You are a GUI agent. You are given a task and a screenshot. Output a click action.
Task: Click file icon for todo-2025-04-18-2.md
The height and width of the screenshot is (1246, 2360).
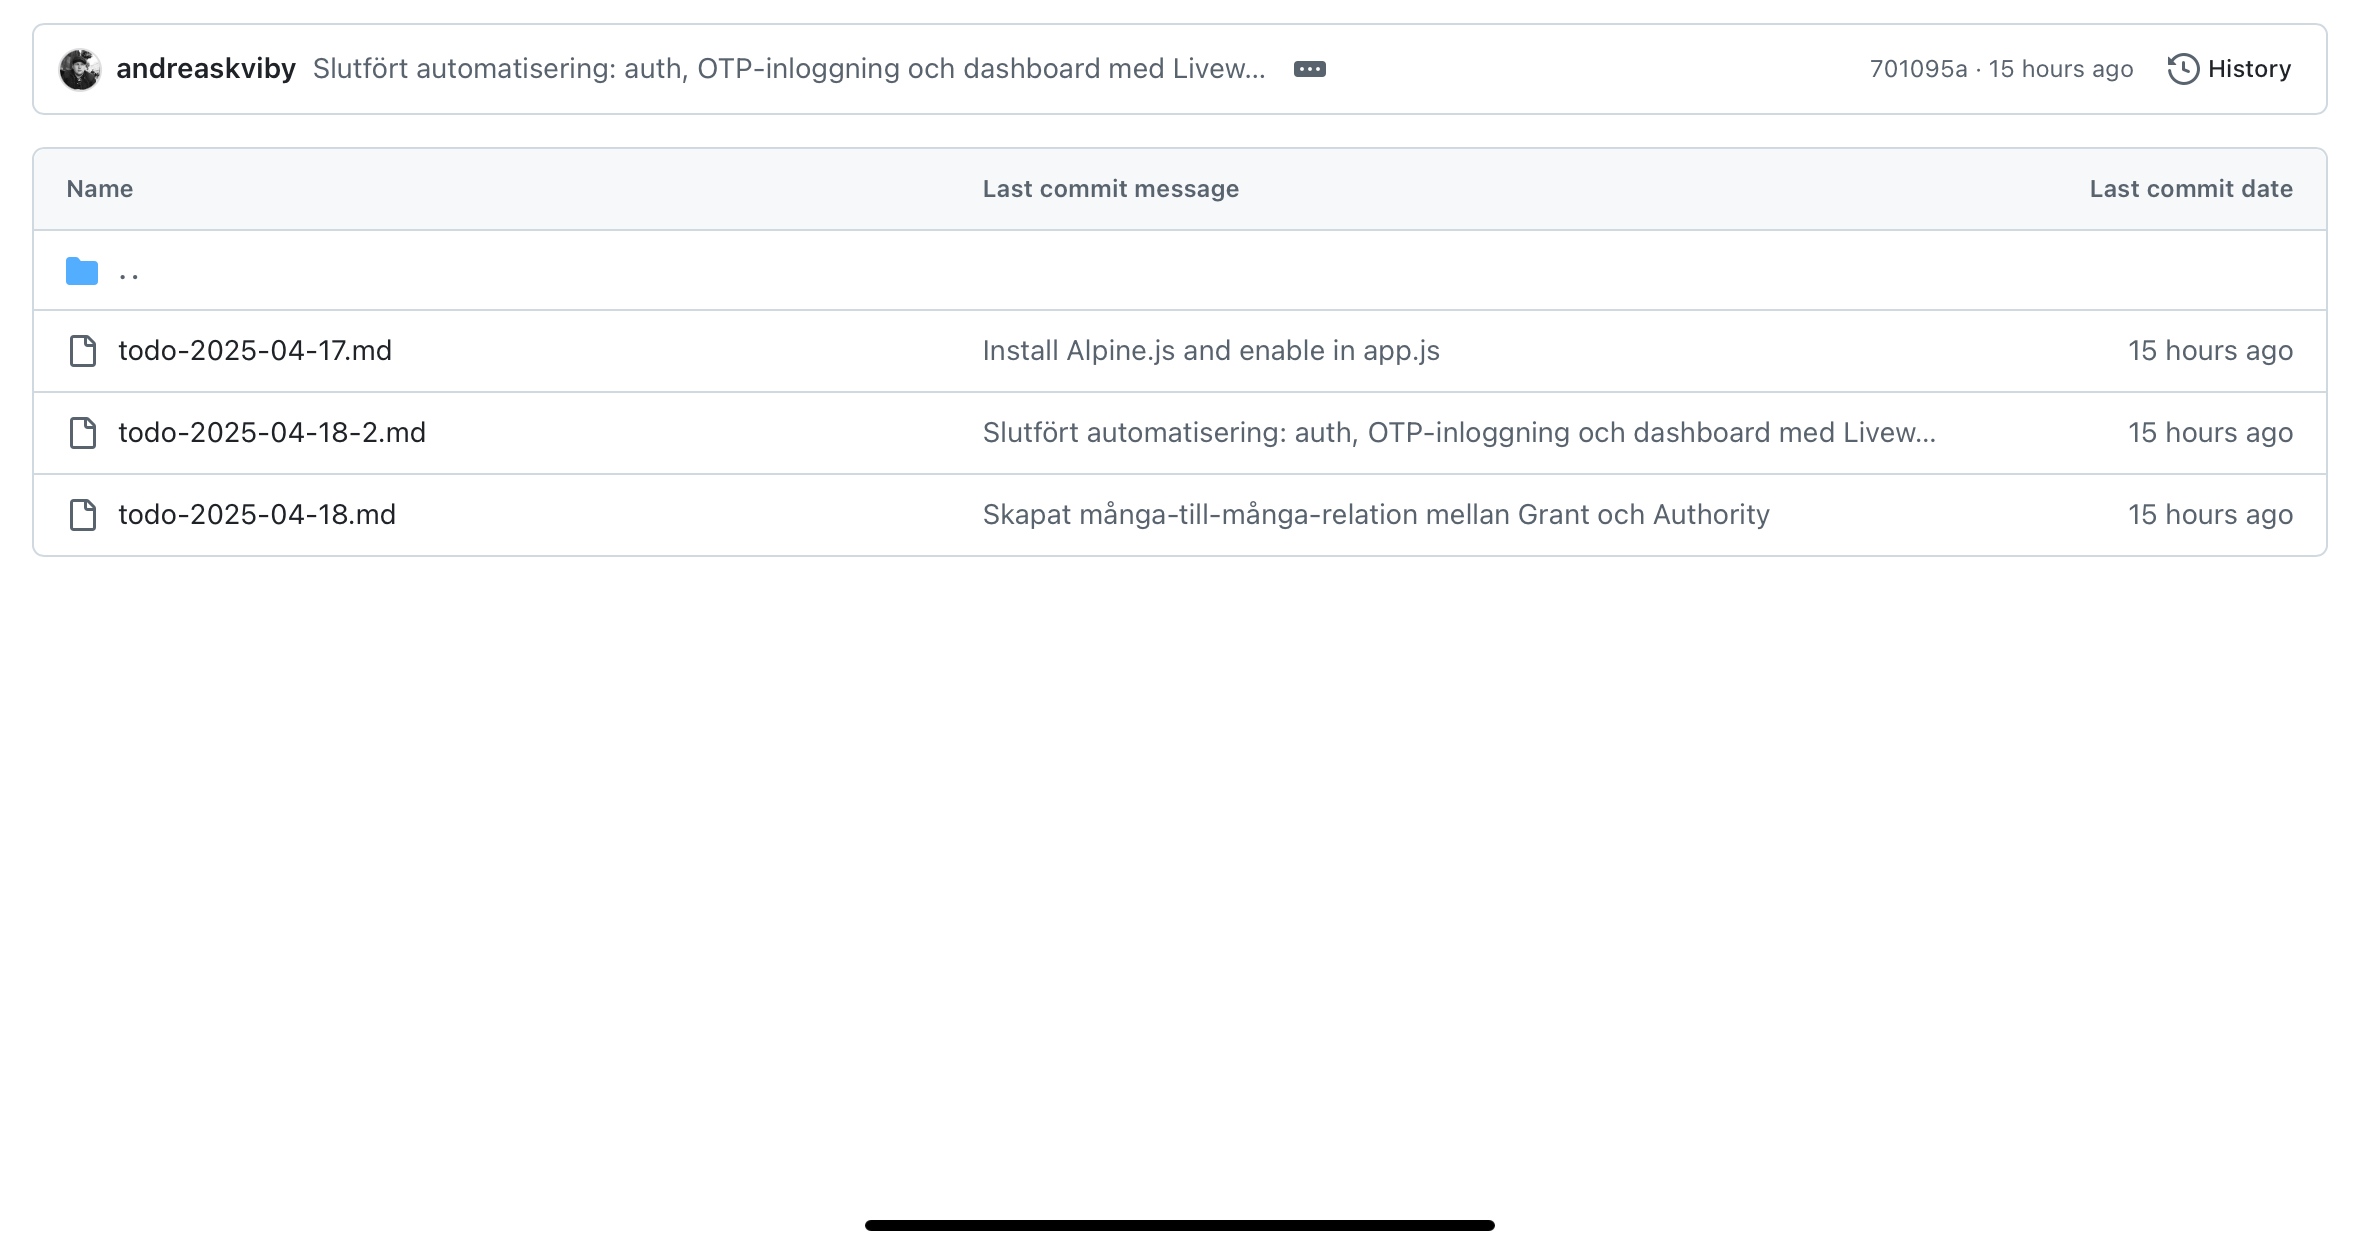[83, 433]
